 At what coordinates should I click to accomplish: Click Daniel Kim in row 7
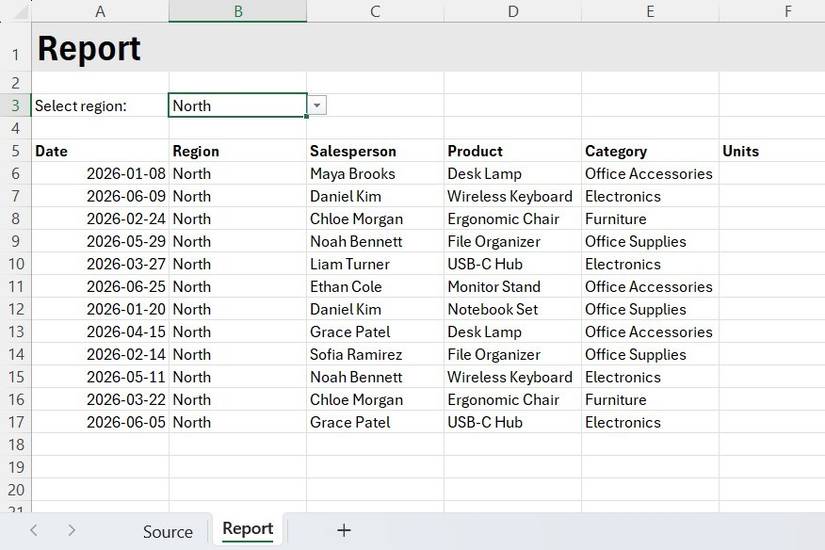click(375, 196)
